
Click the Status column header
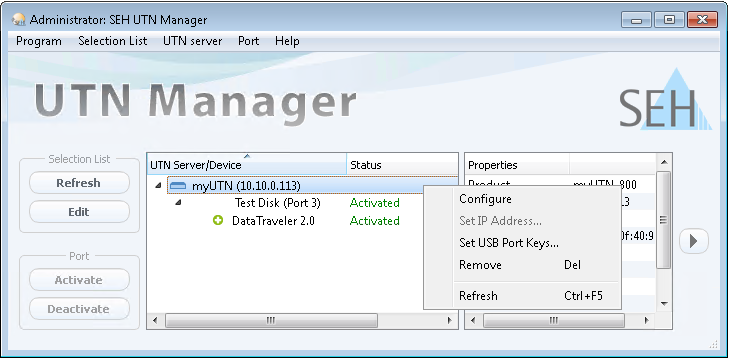(x=402, y=165)
